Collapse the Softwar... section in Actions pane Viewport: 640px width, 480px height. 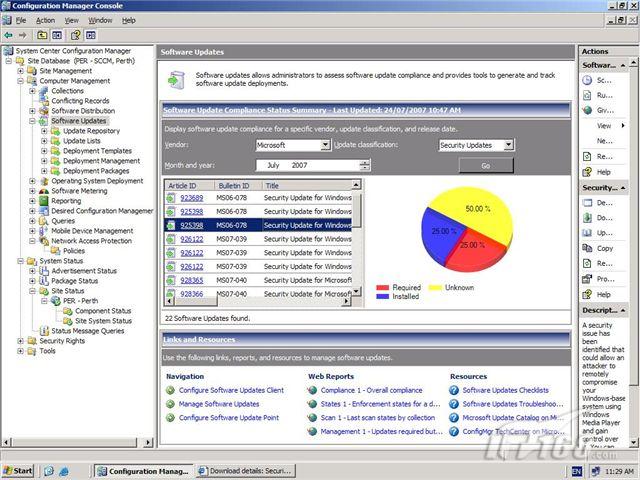click(623, 65)
